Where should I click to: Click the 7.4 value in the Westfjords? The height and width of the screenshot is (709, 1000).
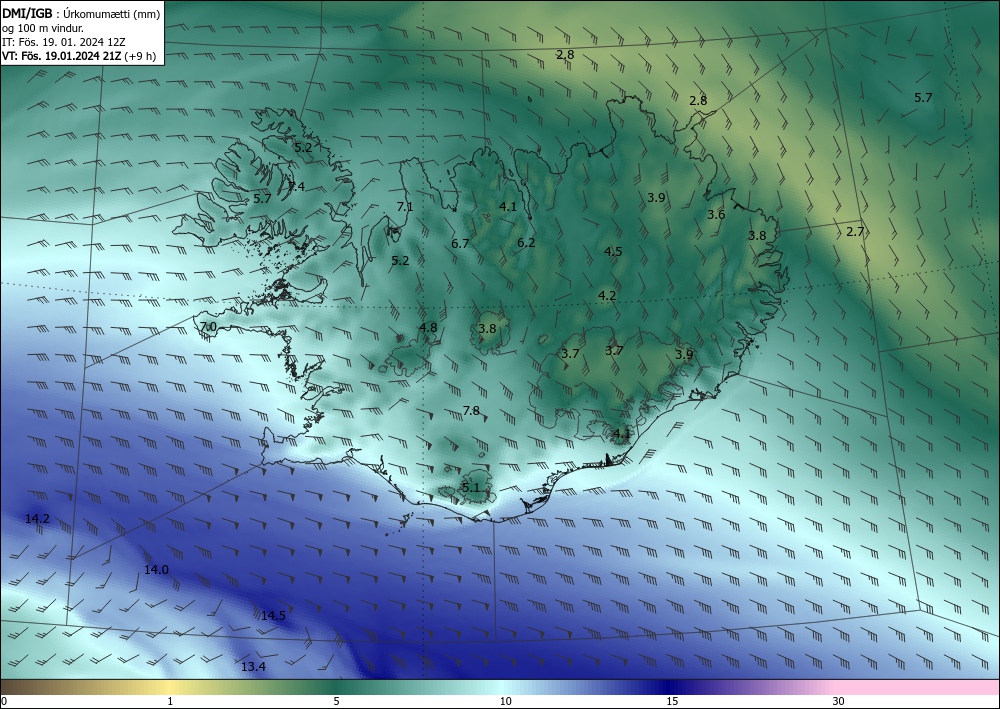coord(297,186)
